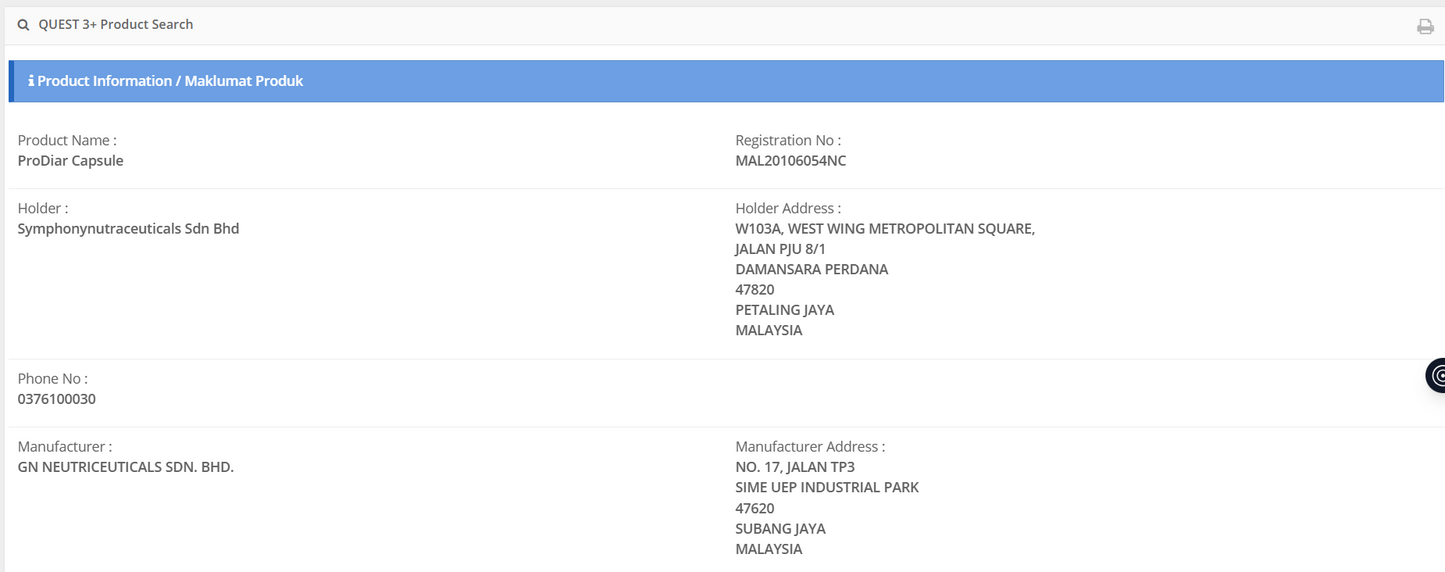Click the print icon at top right

click(x=1425, y=27)
